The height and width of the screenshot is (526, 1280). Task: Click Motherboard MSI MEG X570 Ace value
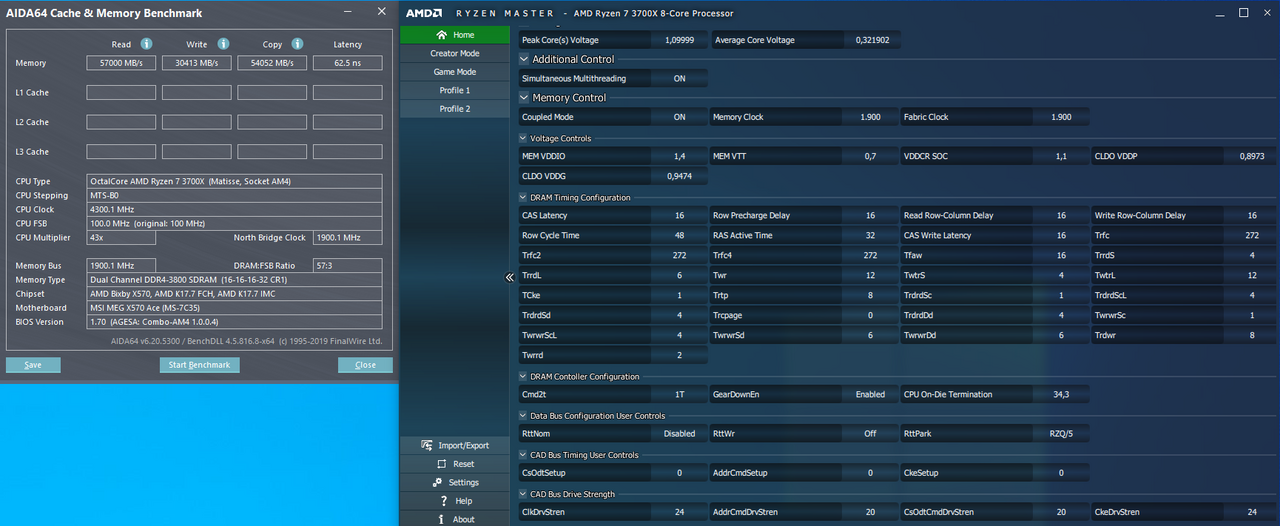(234, 308)
